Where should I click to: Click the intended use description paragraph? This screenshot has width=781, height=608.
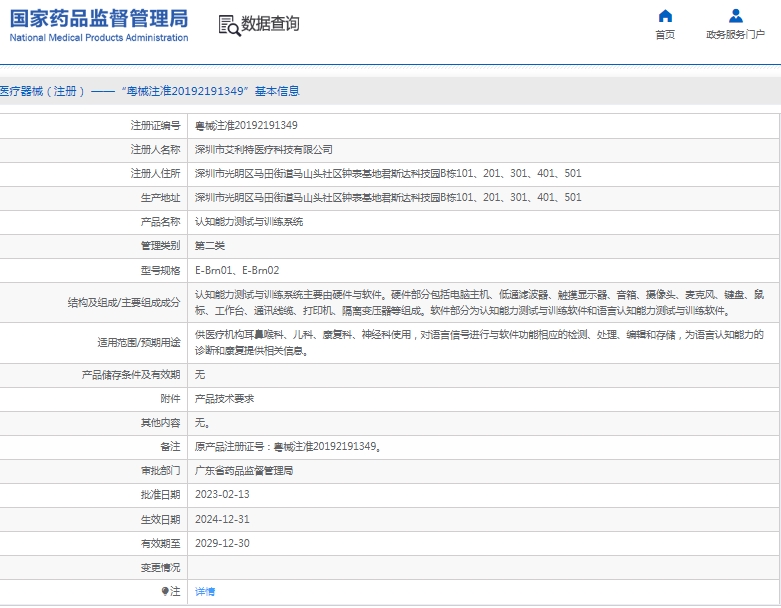pyautogui.click(x=479, y=343)
